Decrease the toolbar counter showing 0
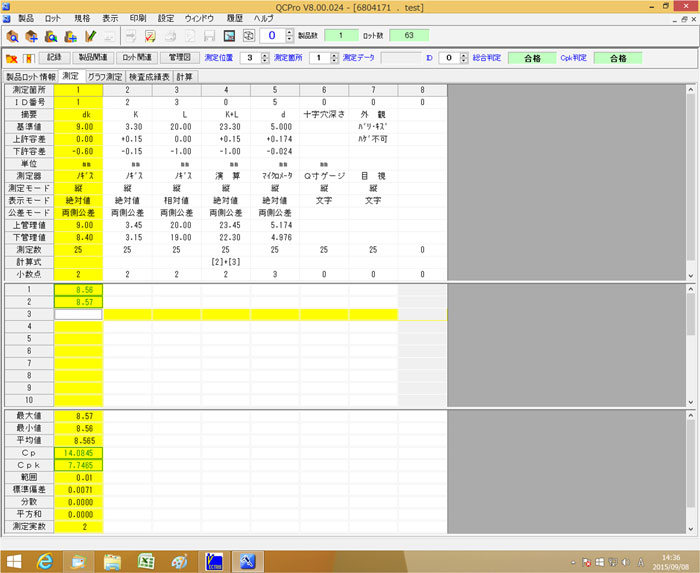 click(x=289, y=39)
